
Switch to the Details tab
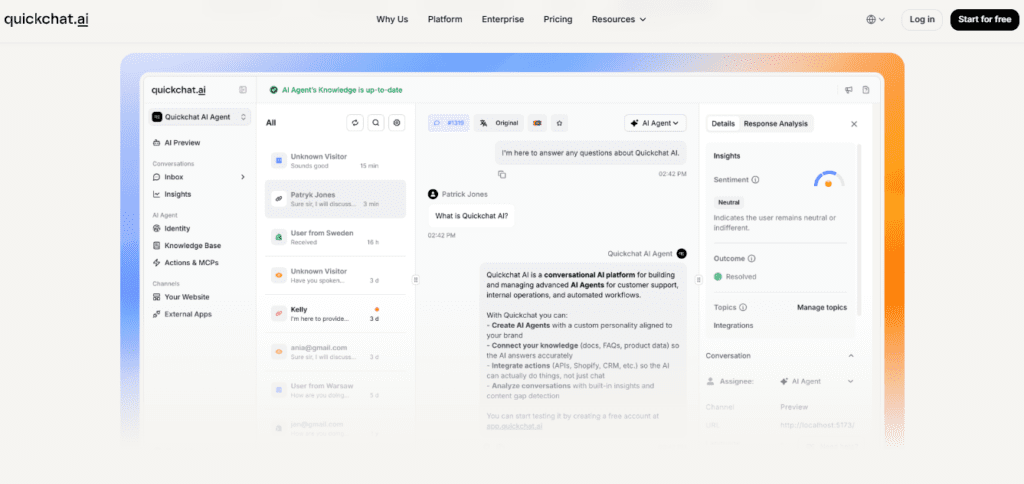coord(723,123)
